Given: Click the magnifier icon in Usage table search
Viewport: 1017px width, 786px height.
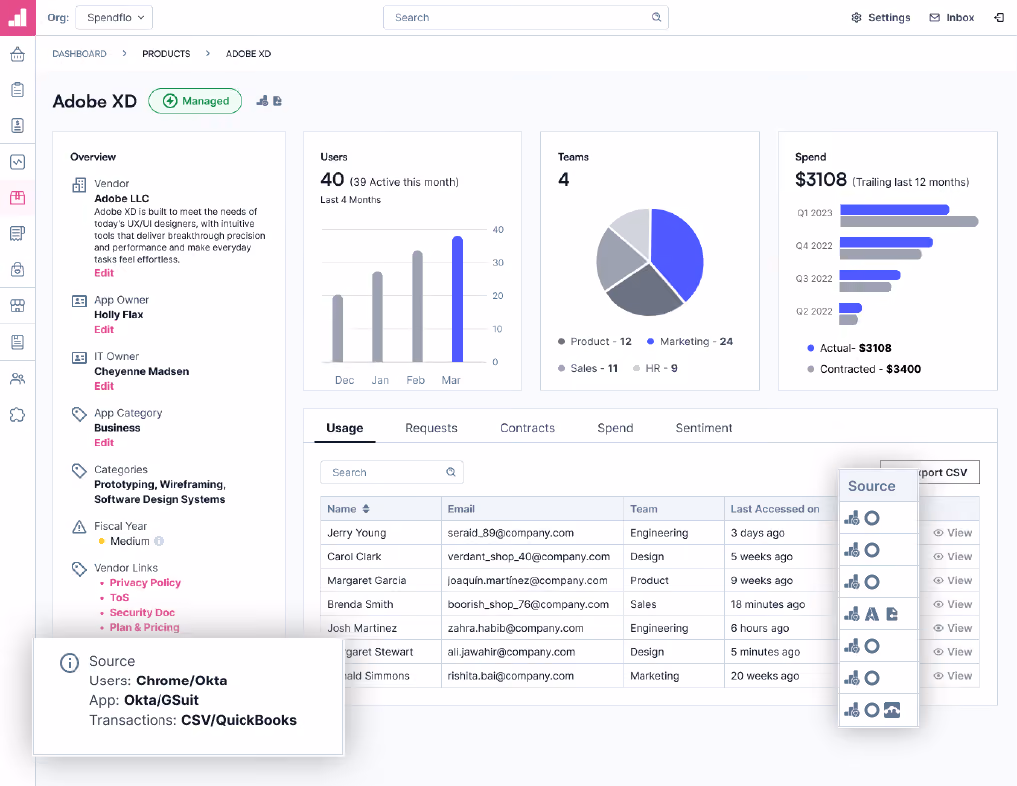Looking at the screenshot, I should pos(451,472).
